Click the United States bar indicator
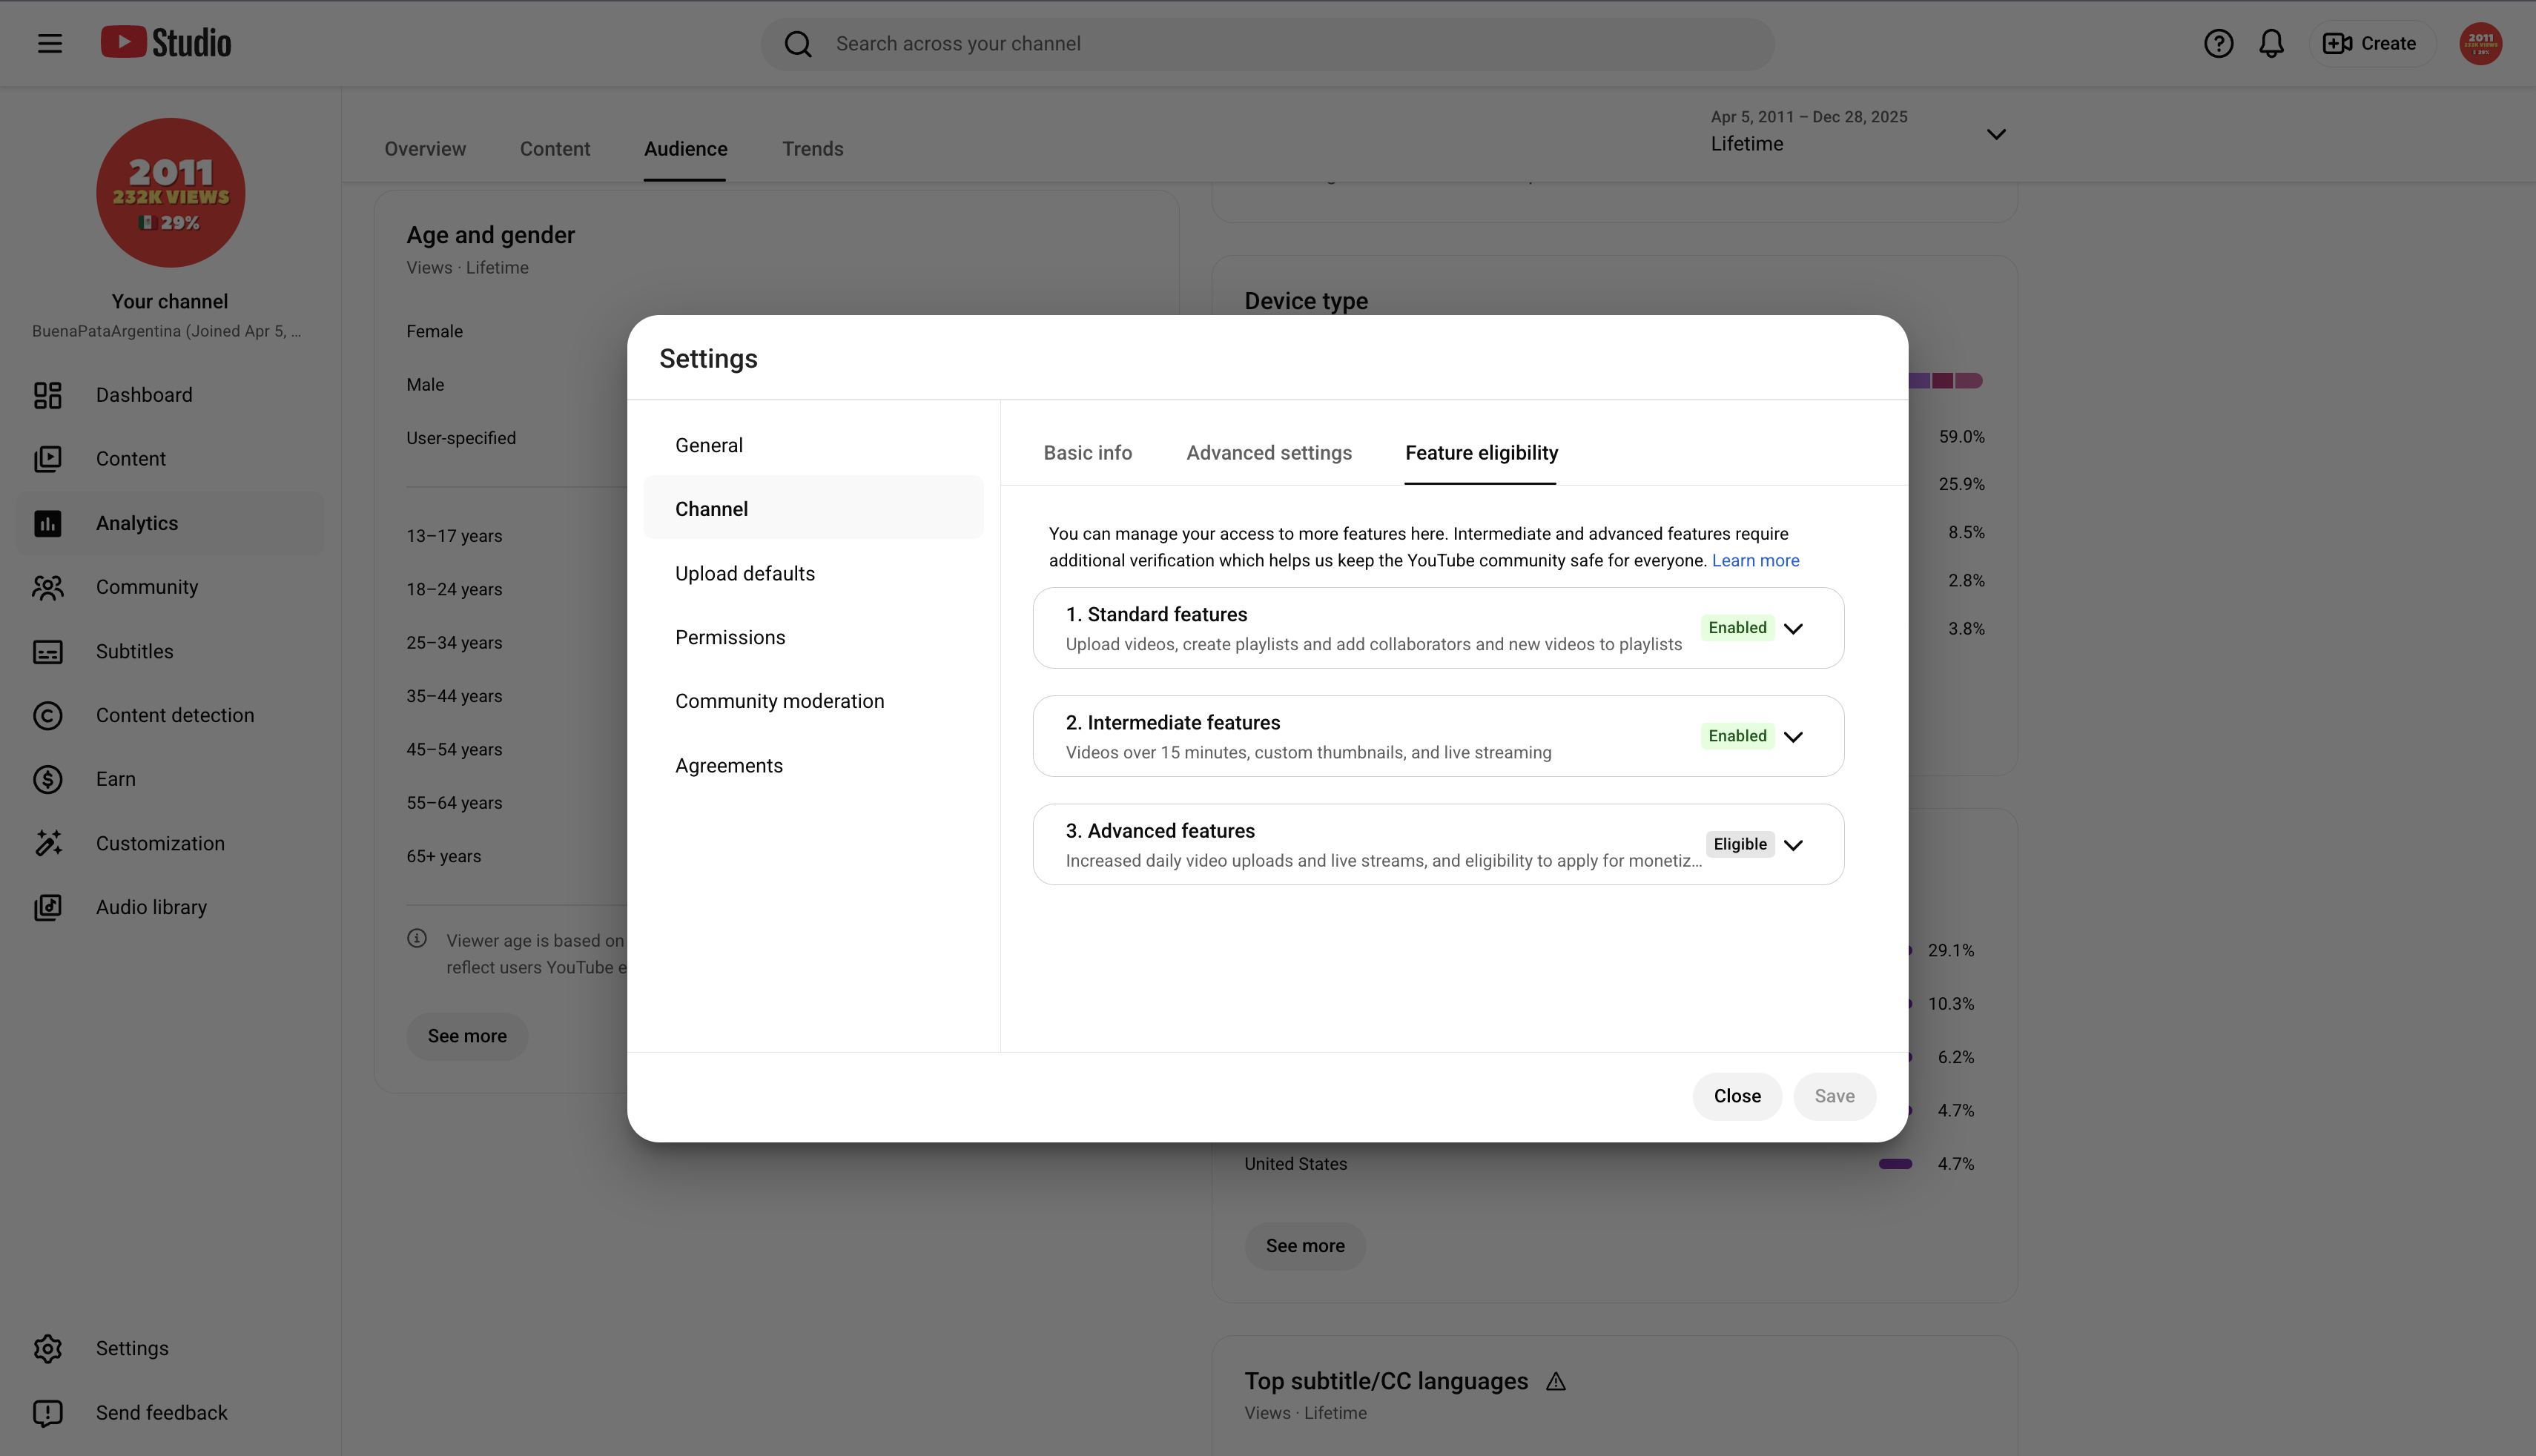2536x1456 pixels. (1895, 1164)
